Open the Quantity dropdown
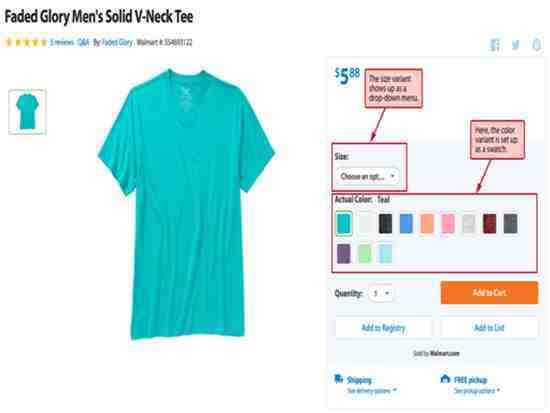550x413 pixels. tap(381, 293)
